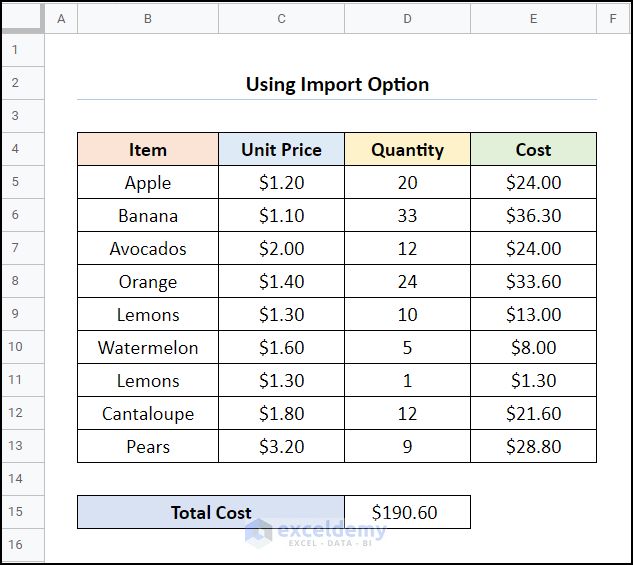Click the $33.60 cost cell for Orange
This screenshot has height=565, width=633.
click(x=533, y=282)
